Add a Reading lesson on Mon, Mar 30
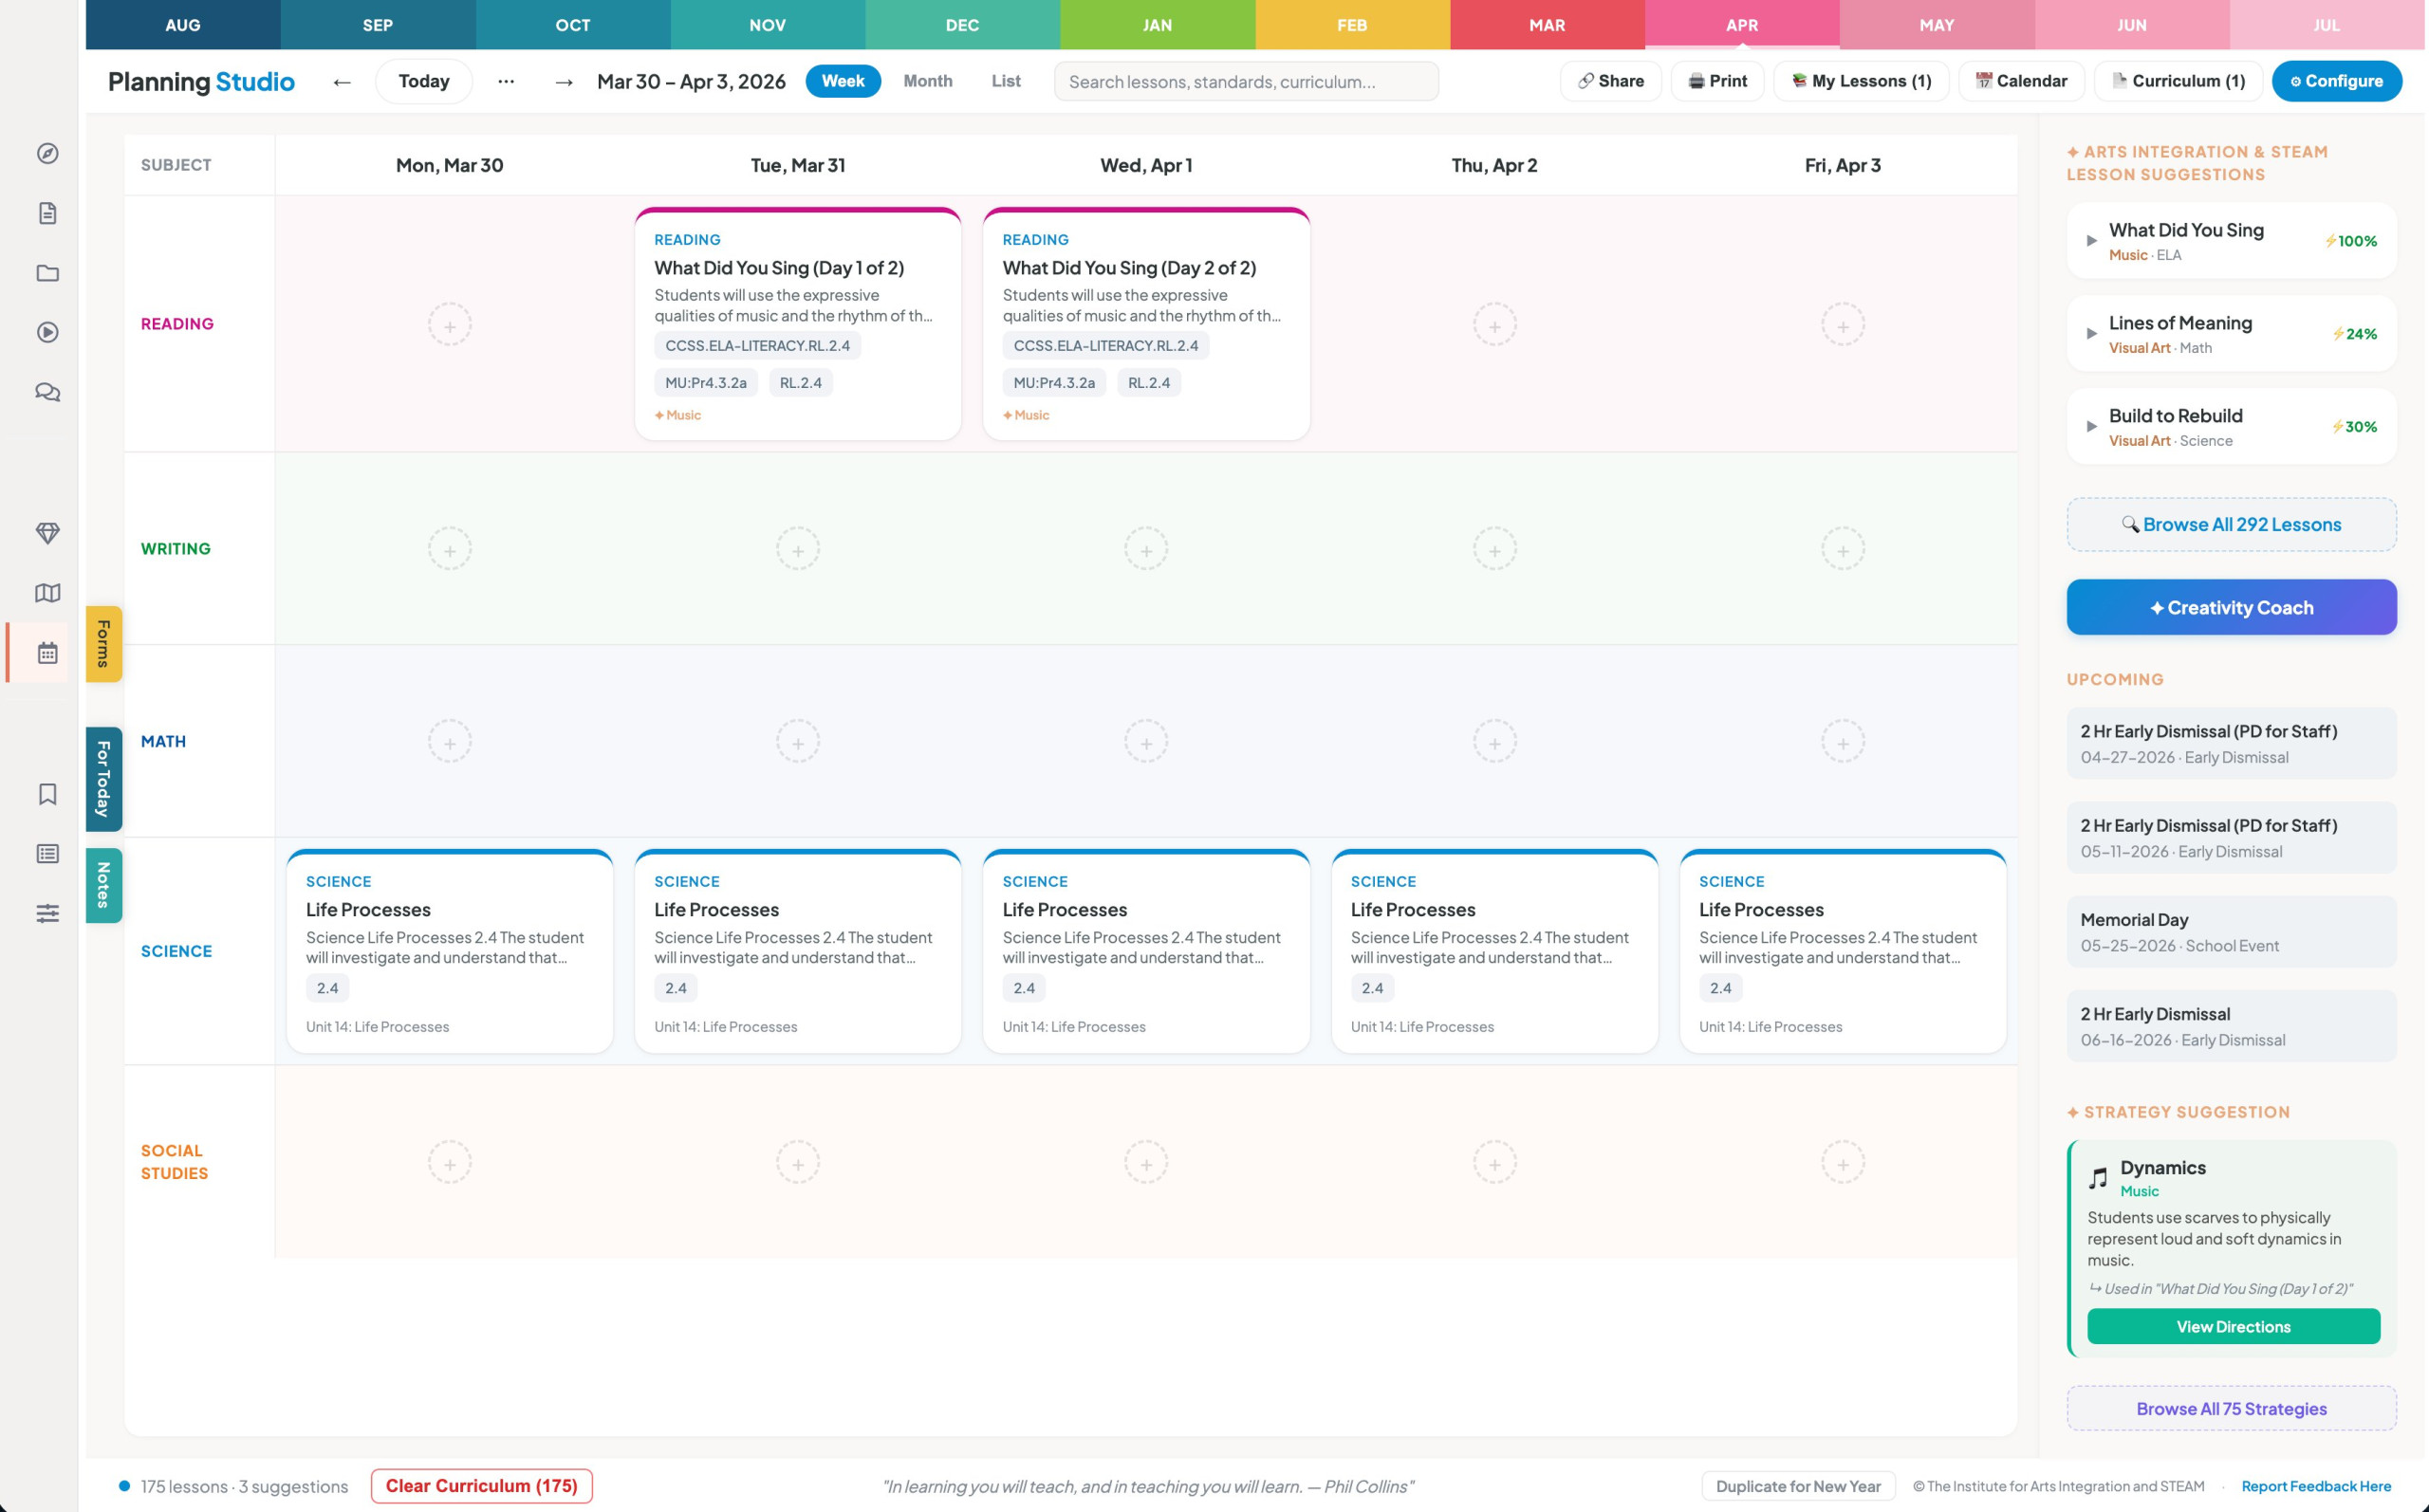 [450, 325]
